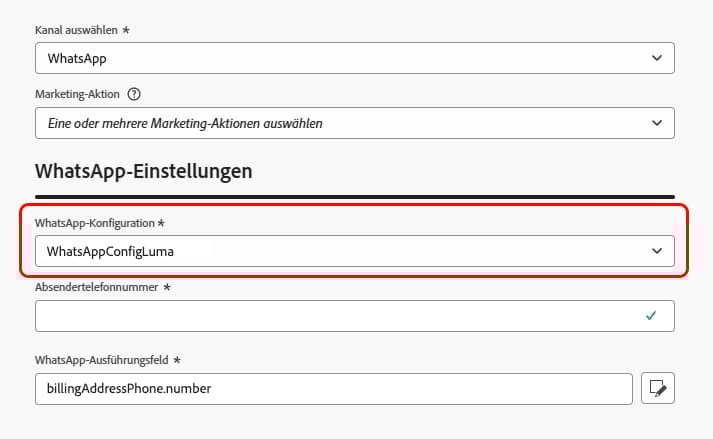Select the WhatsApp value in channel field
This screenshot has width=713, height=439.
click(x=76, y=58)
